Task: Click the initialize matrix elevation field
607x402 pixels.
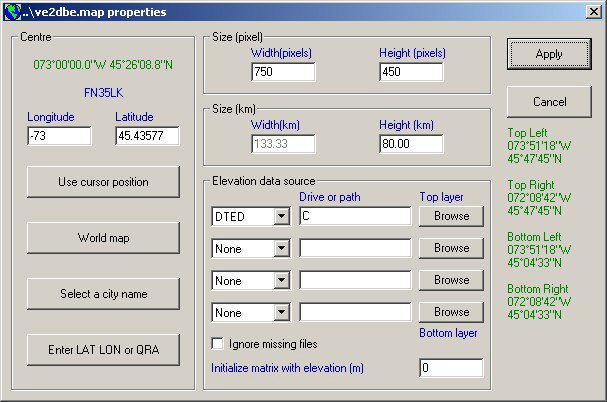Action: tap(451, 368)
